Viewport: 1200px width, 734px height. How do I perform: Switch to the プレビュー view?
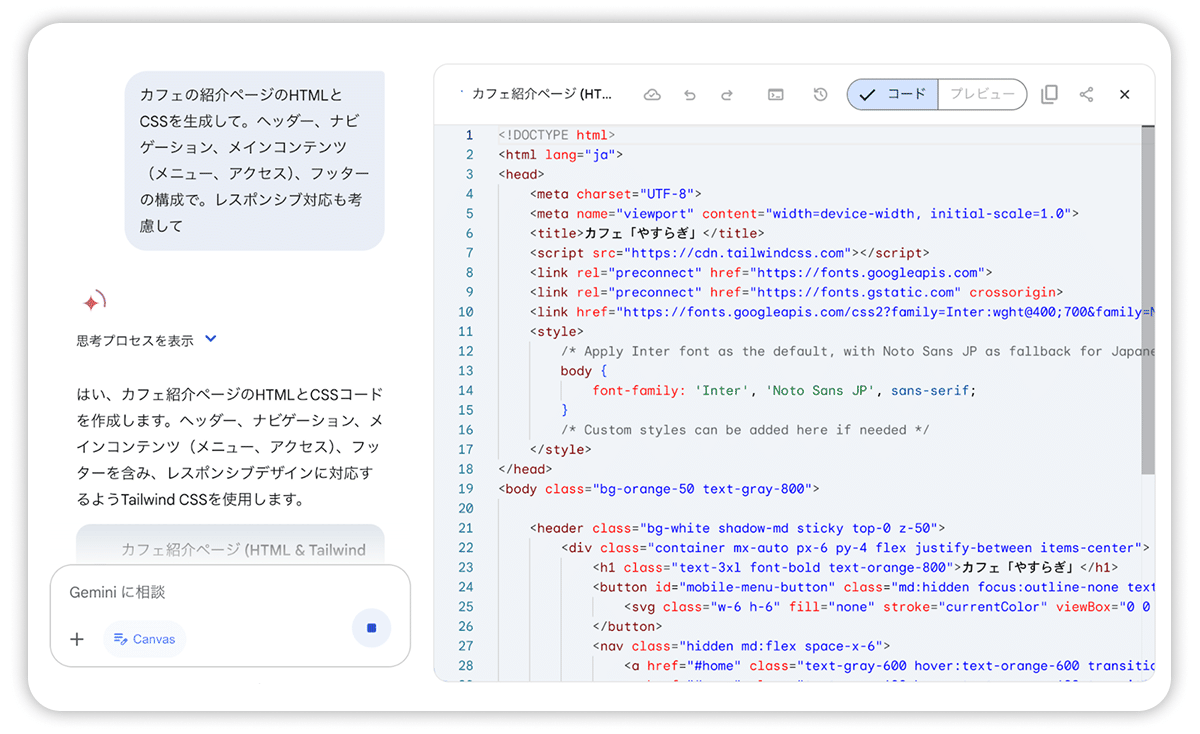pyautogui.click(x=982, y=94)
